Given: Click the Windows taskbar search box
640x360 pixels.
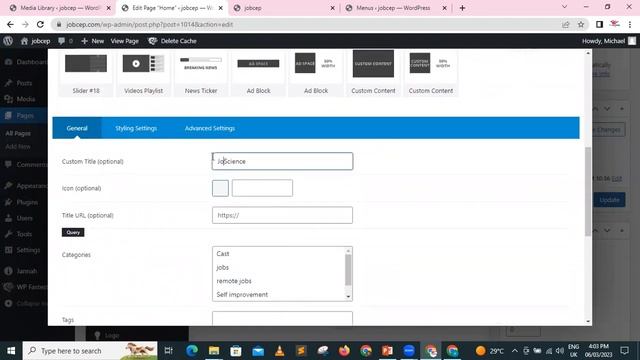Looking at the screenshot, I should click(x=90, y=351).
